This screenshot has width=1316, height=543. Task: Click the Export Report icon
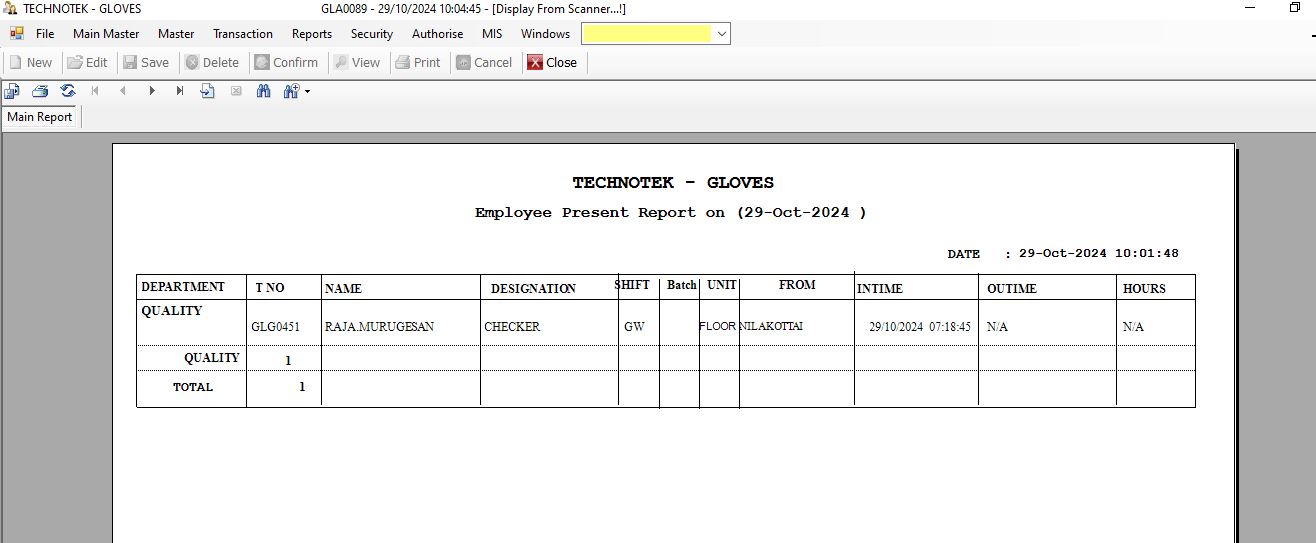12,91
